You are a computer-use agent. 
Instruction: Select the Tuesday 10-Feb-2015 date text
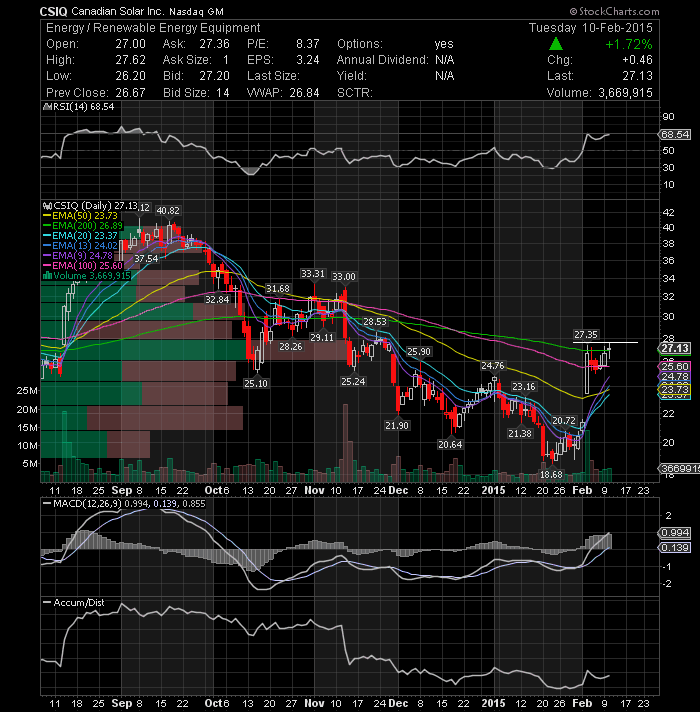pos(591,28)
